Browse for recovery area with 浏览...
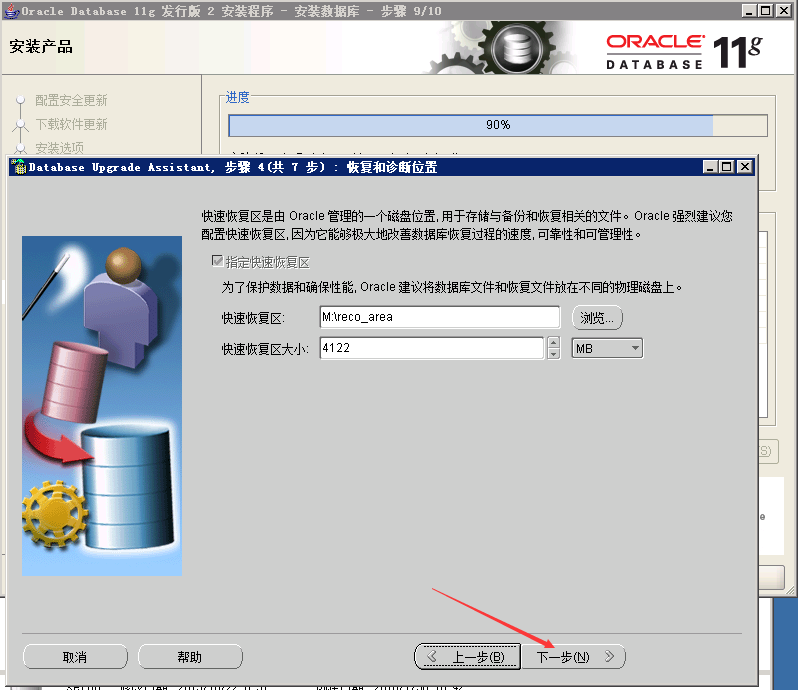798x690 pixels. [x=597, y=318]
